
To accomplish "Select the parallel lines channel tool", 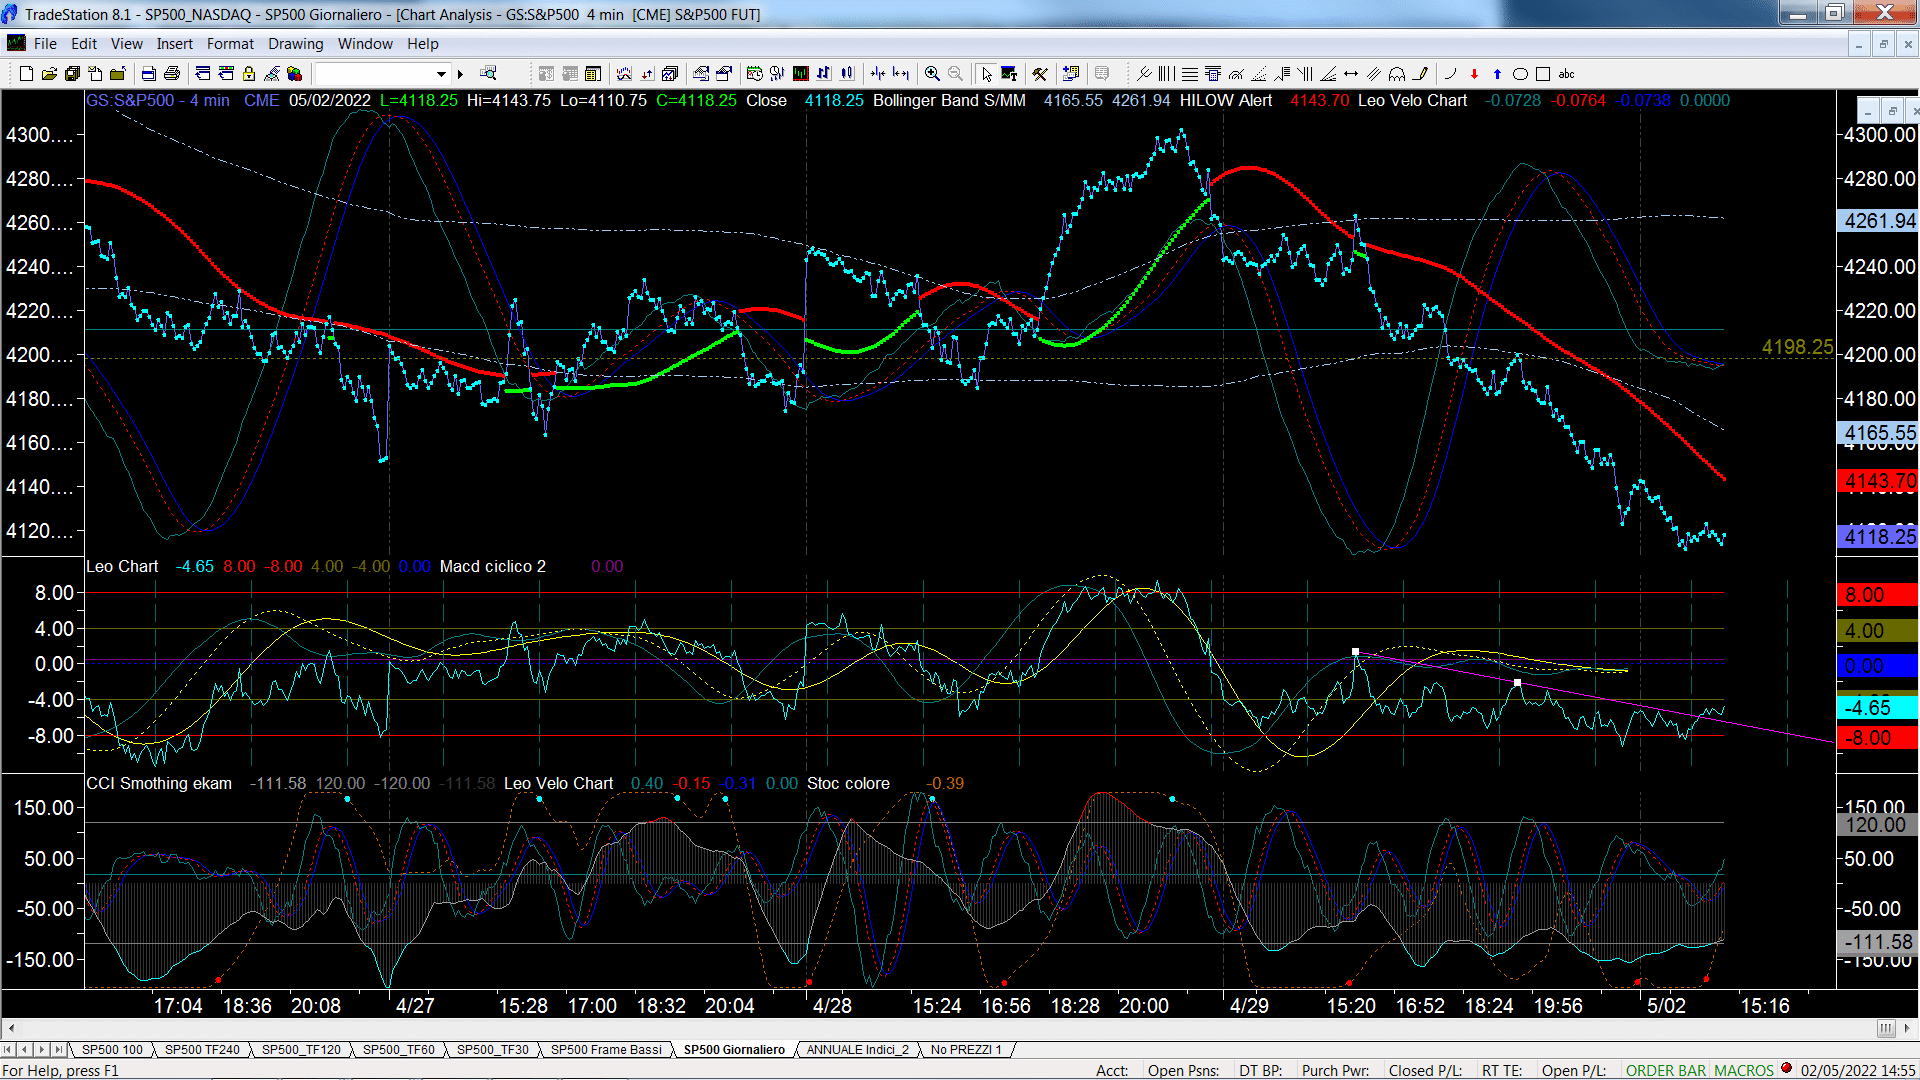I will pos(1374,74).
